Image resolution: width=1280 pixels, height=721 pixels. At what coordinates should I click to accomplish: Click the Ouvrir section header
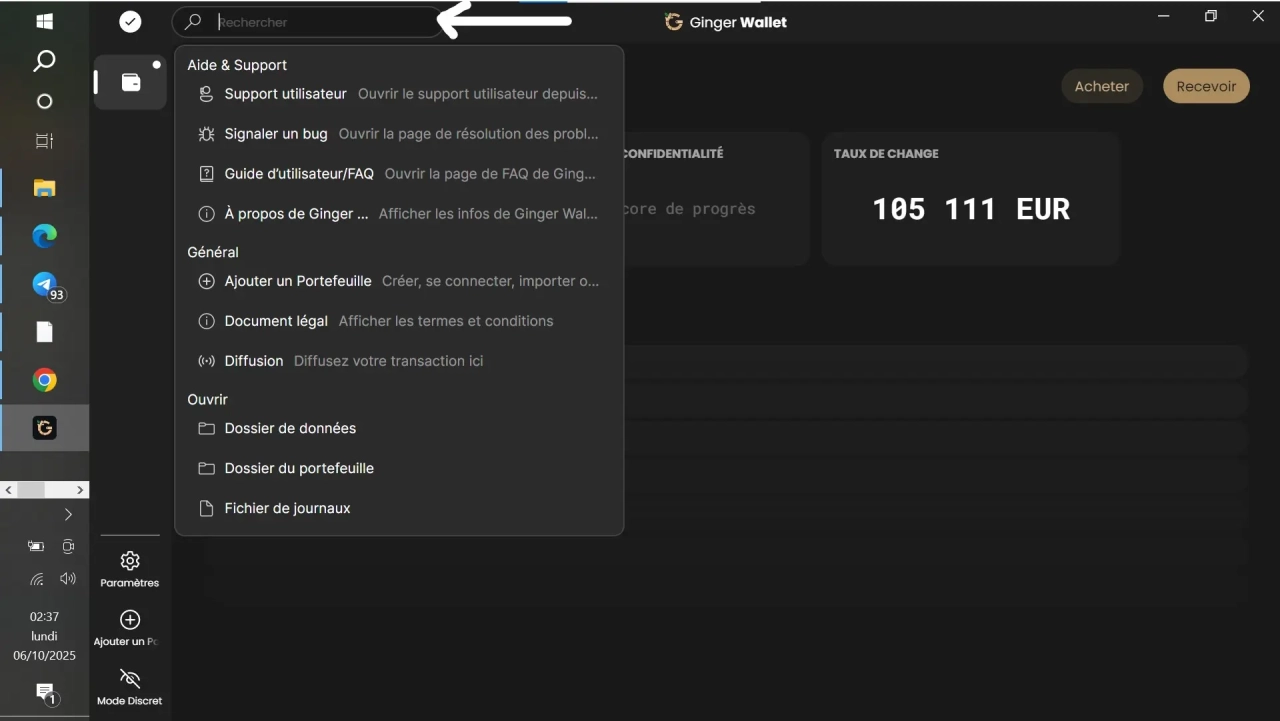207,399
